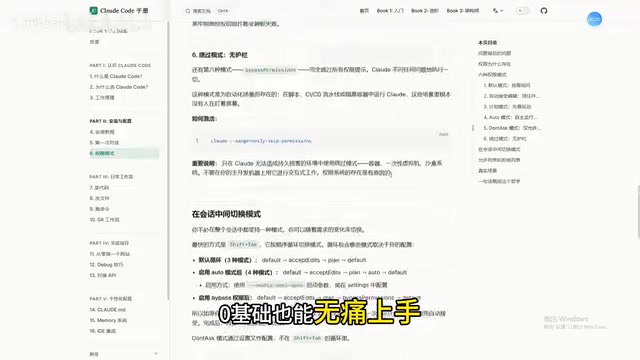Click the section heading 在会话中间切换模式
This screenshot has height=360, width=640.
point(226,214)
